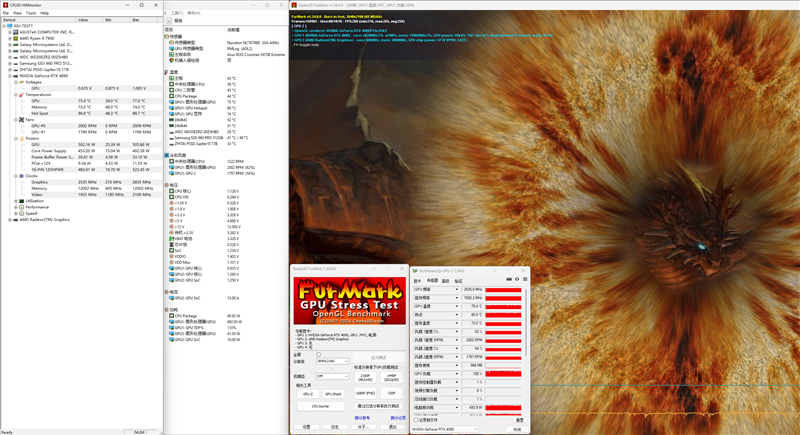800x435 pixels.
Task: Click FurMark 退出 quit button
Action: [x=392, y=427]
